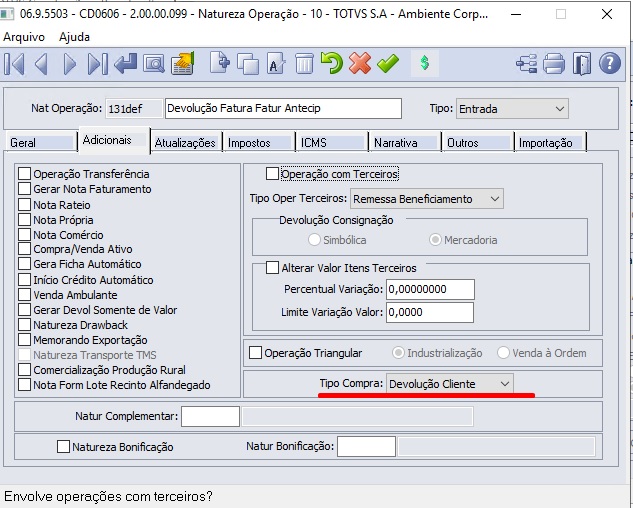Image resolution: width=633 pixels, height=508 pixels.
Task: Open the Arquivo menu
Action: (24, 37)
